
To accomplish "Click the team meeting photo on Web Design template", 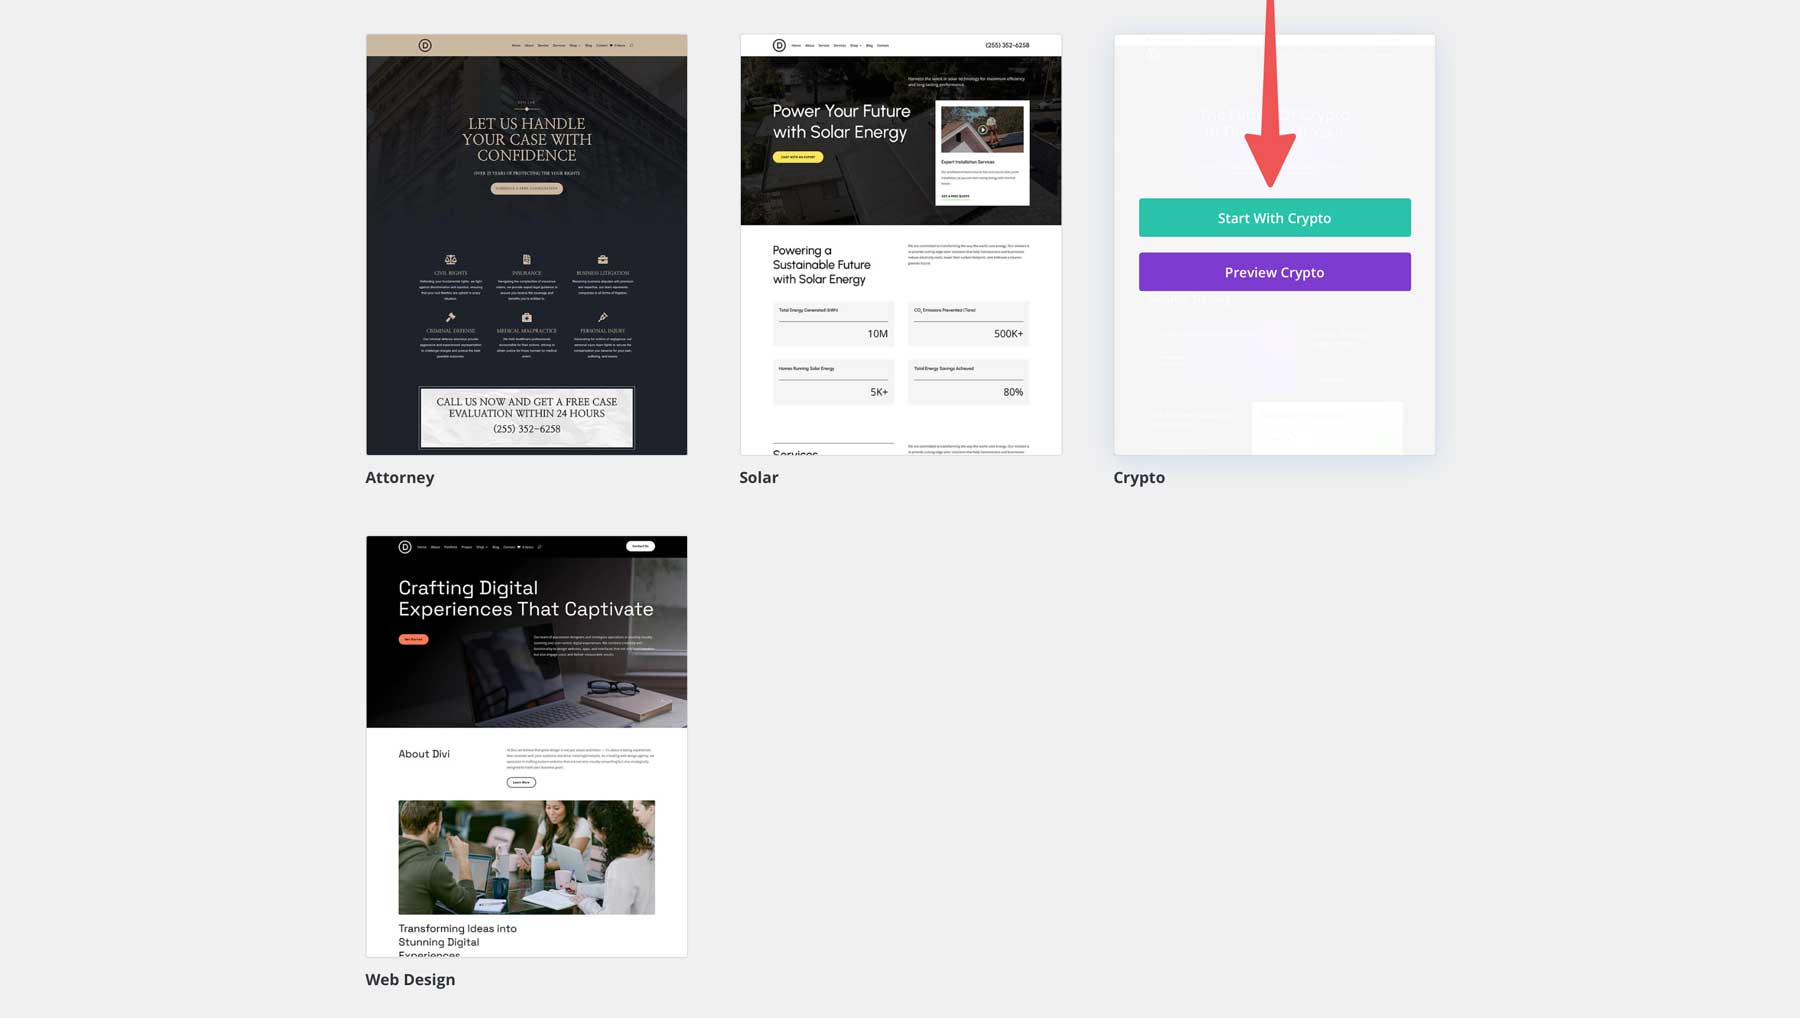I will click(527, 857).
